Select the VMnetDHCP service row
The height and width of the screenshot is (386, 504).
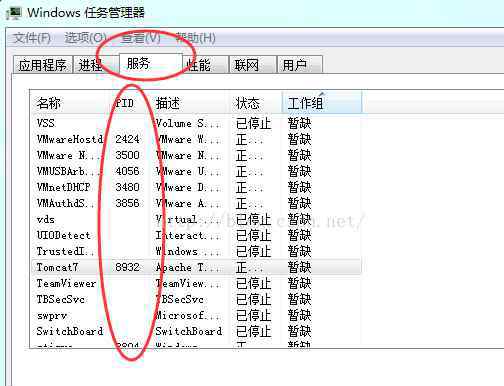(x=196, y=187)
